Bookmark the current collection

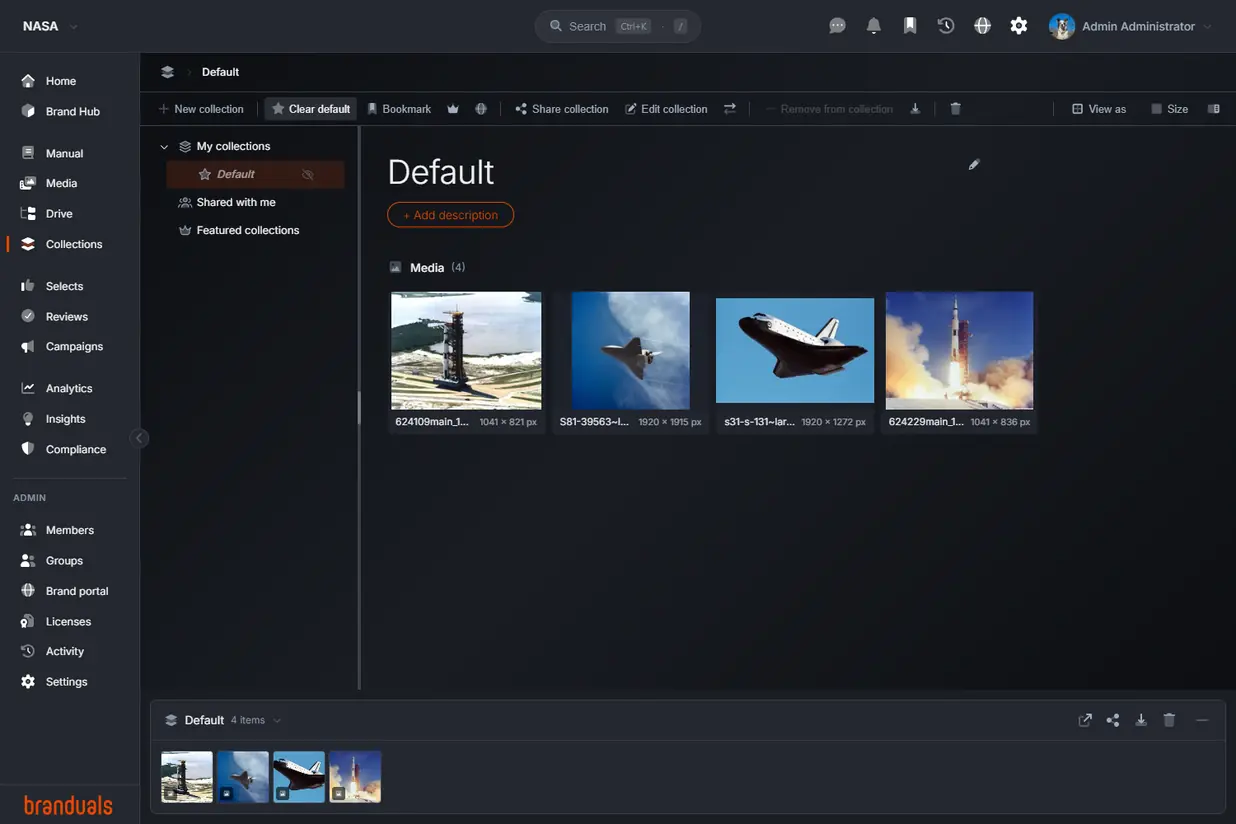coord(399,109)
